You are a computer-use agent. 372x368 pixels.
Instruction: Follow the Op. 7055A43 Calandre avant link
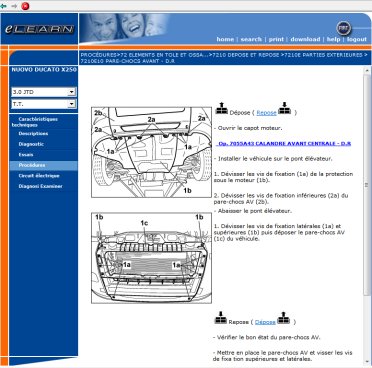(x=284, y=144)
